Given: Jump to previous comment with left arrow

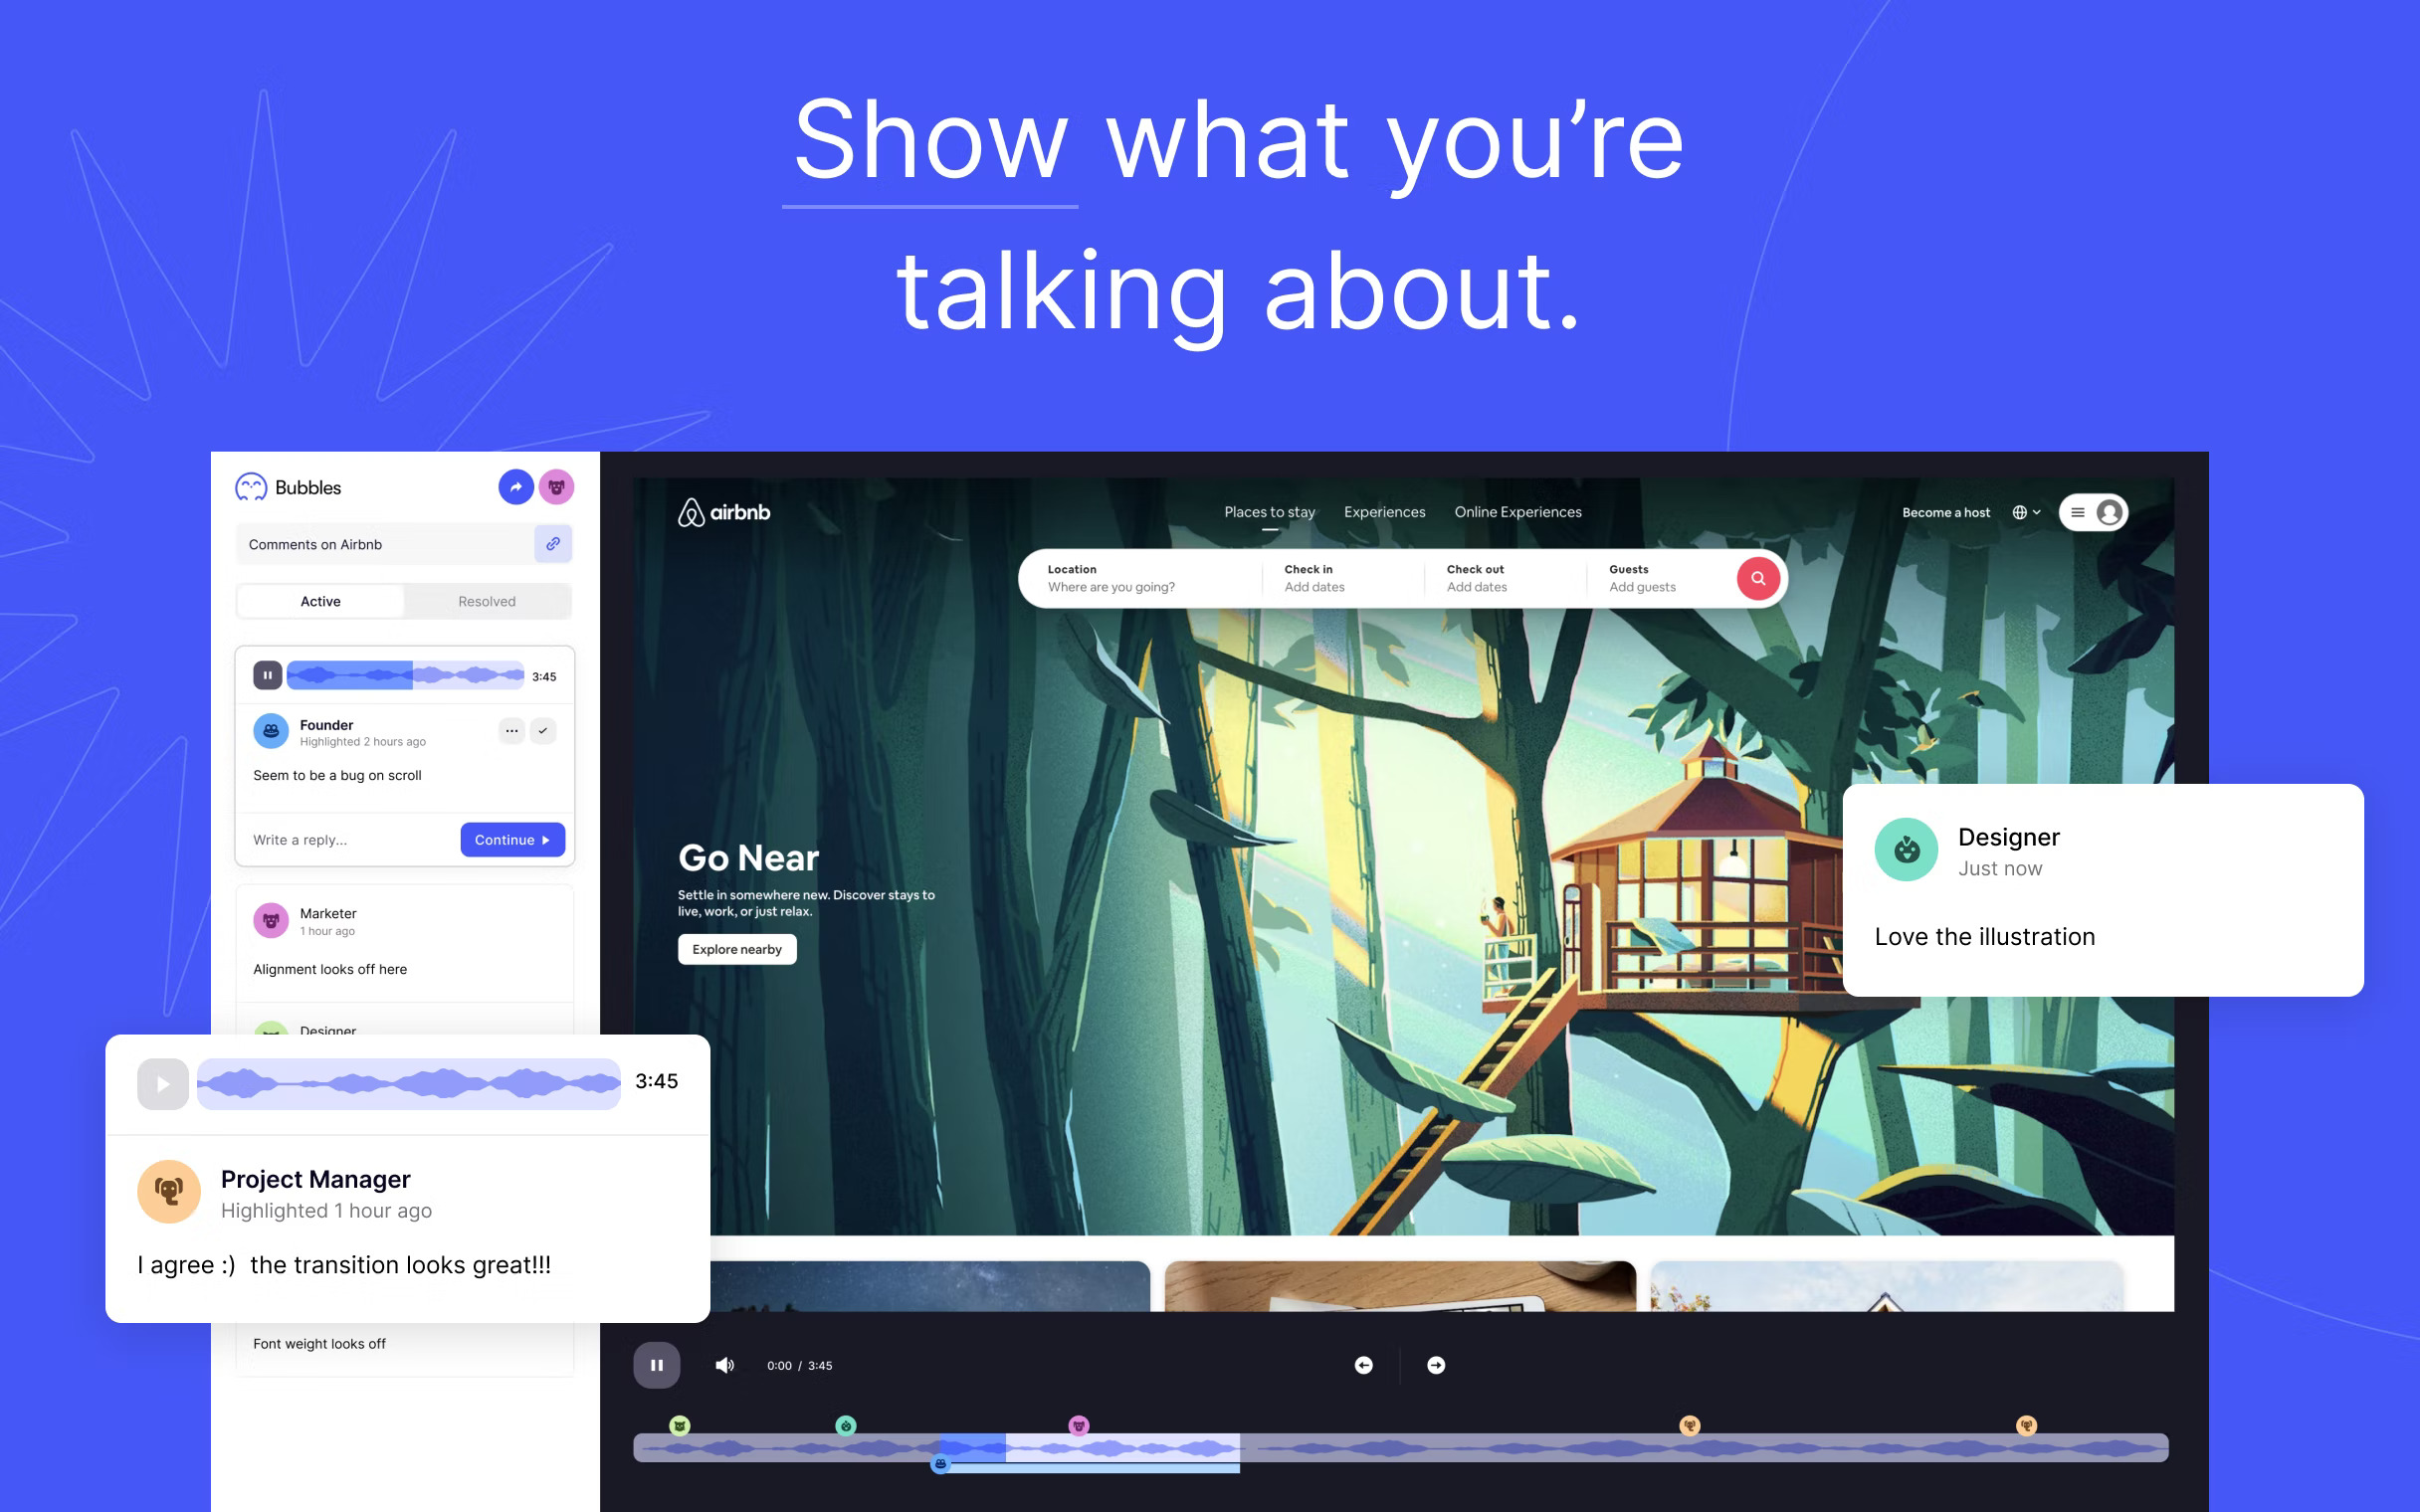Looking at the screenshot, I should point(1363,1365).
